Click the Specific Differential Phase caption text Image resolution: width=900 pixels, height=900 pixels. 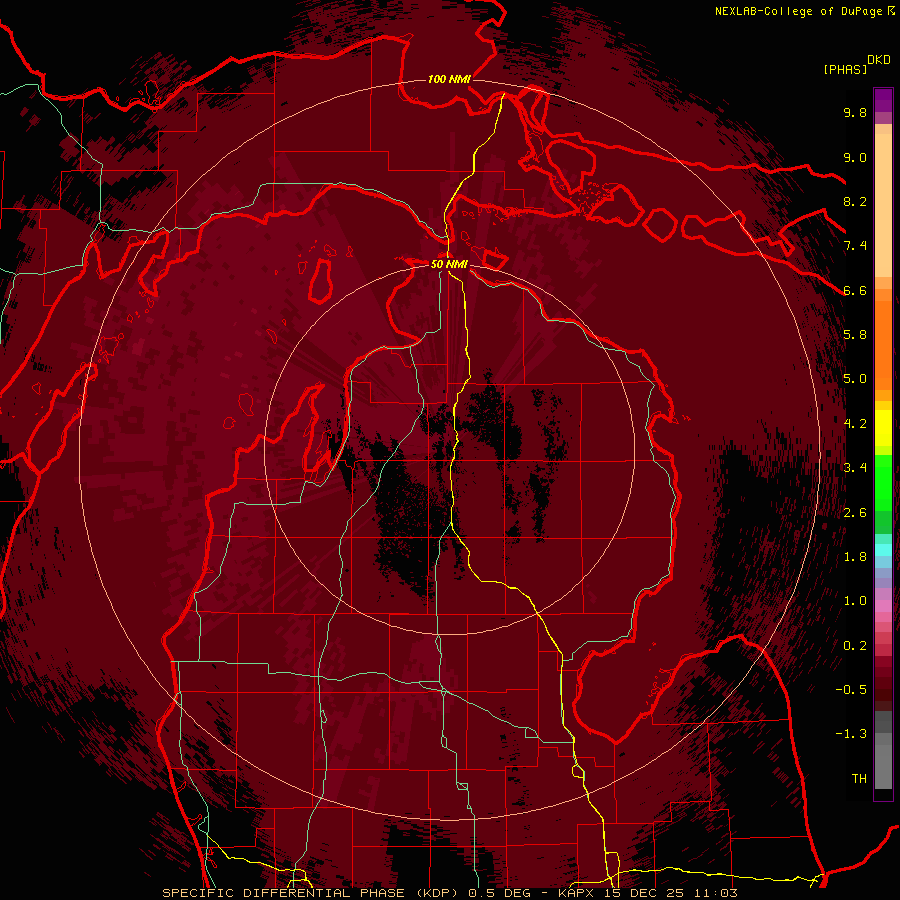[312, 893]
